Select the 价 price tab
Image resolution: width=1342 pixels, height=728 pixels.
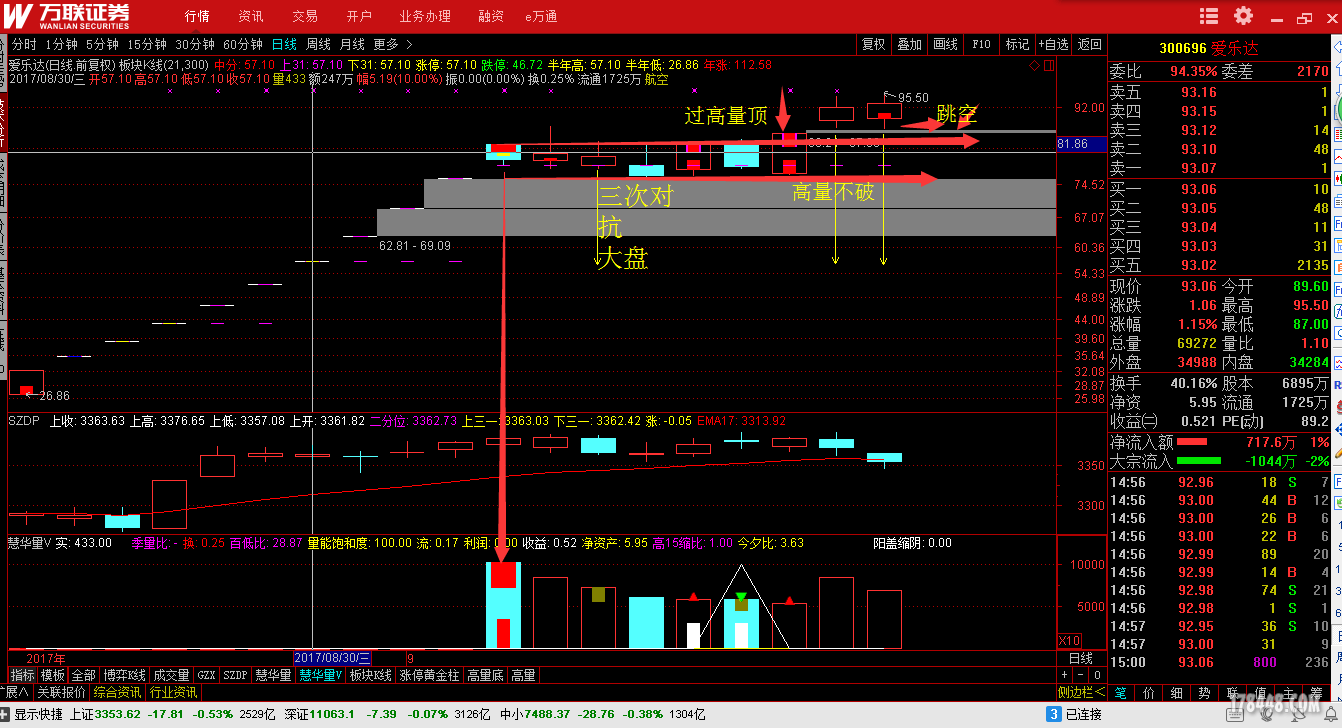pyautogui.click(x=1149, y=692)
